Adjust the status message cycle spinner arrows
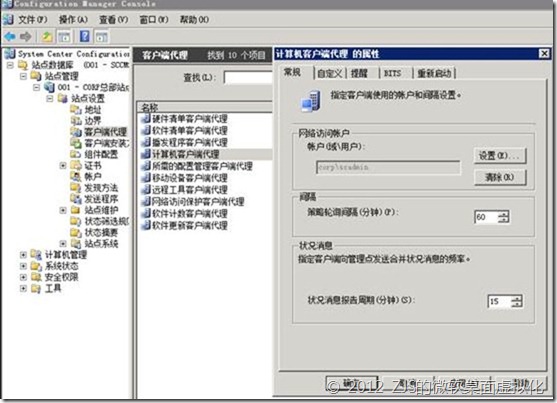557x403 pixels. click(517, 301)
